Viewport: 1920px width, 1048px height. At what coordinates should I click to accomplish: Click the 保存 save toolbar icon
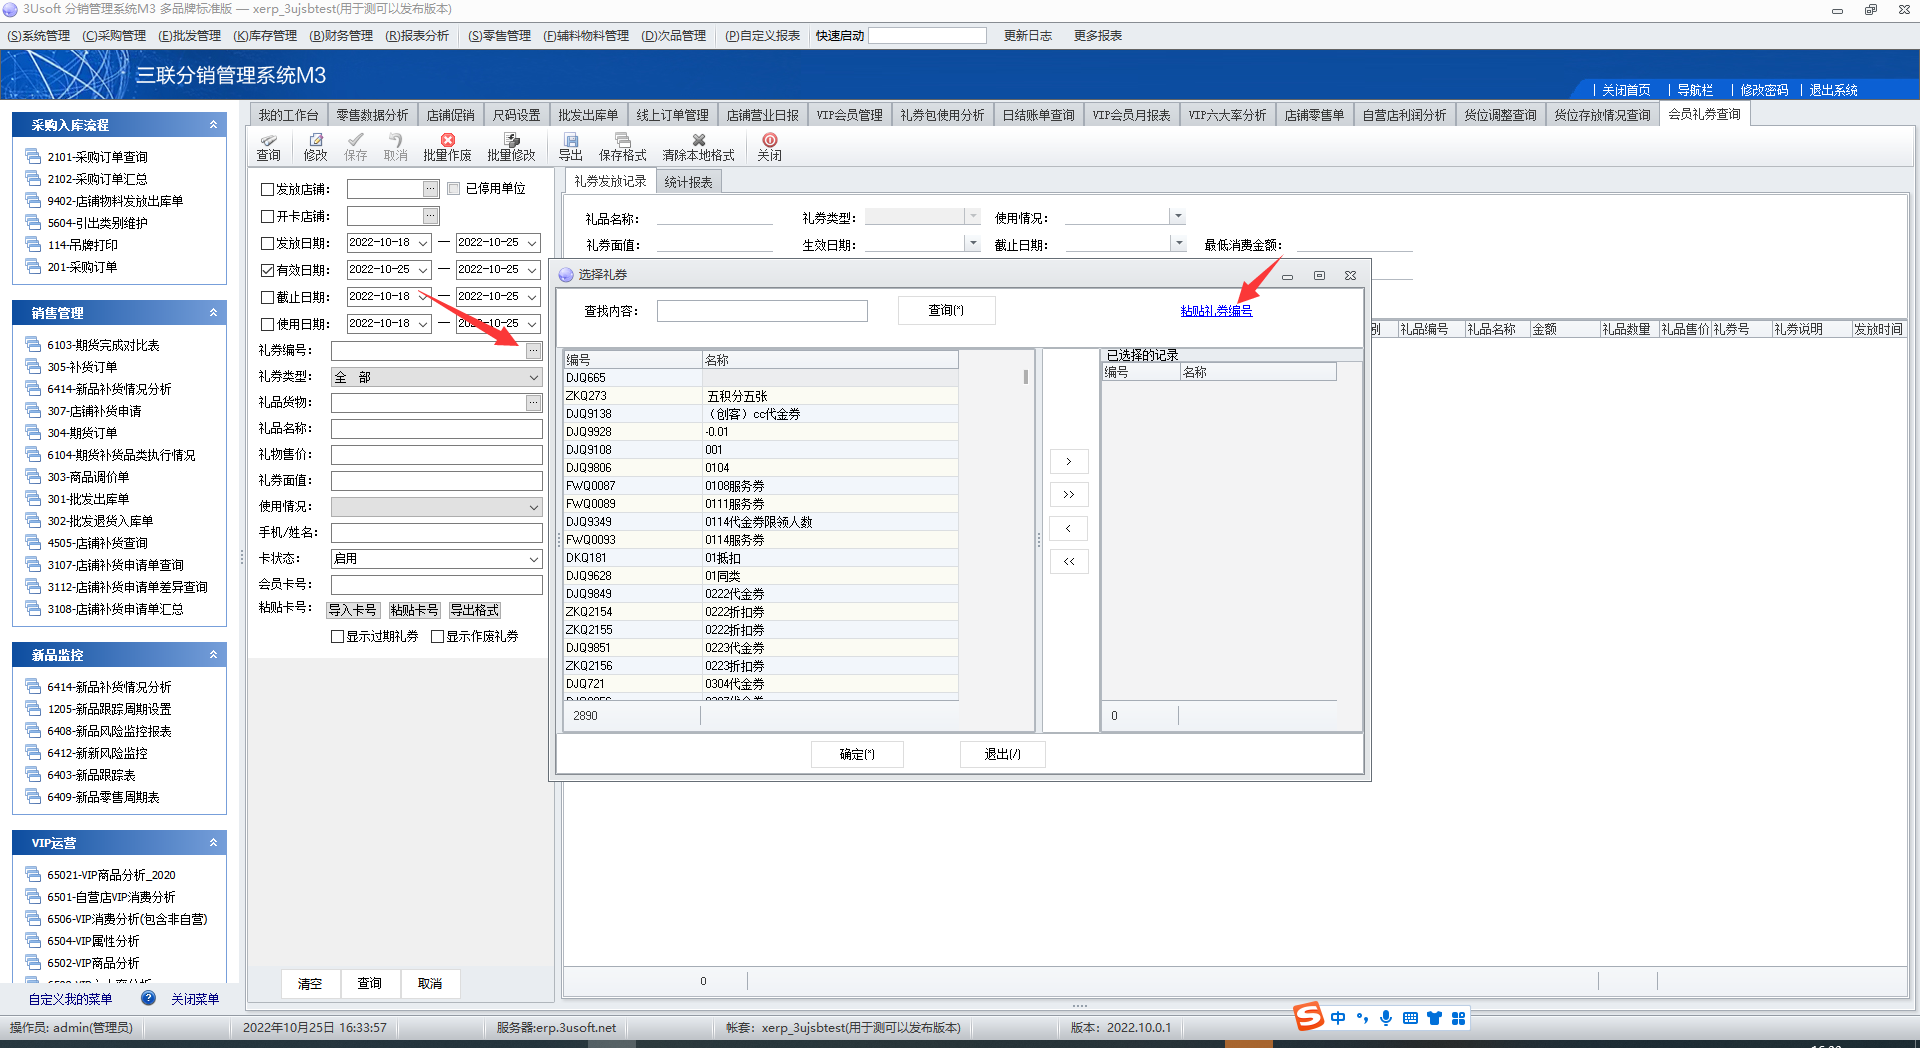[x=356, y=147]
